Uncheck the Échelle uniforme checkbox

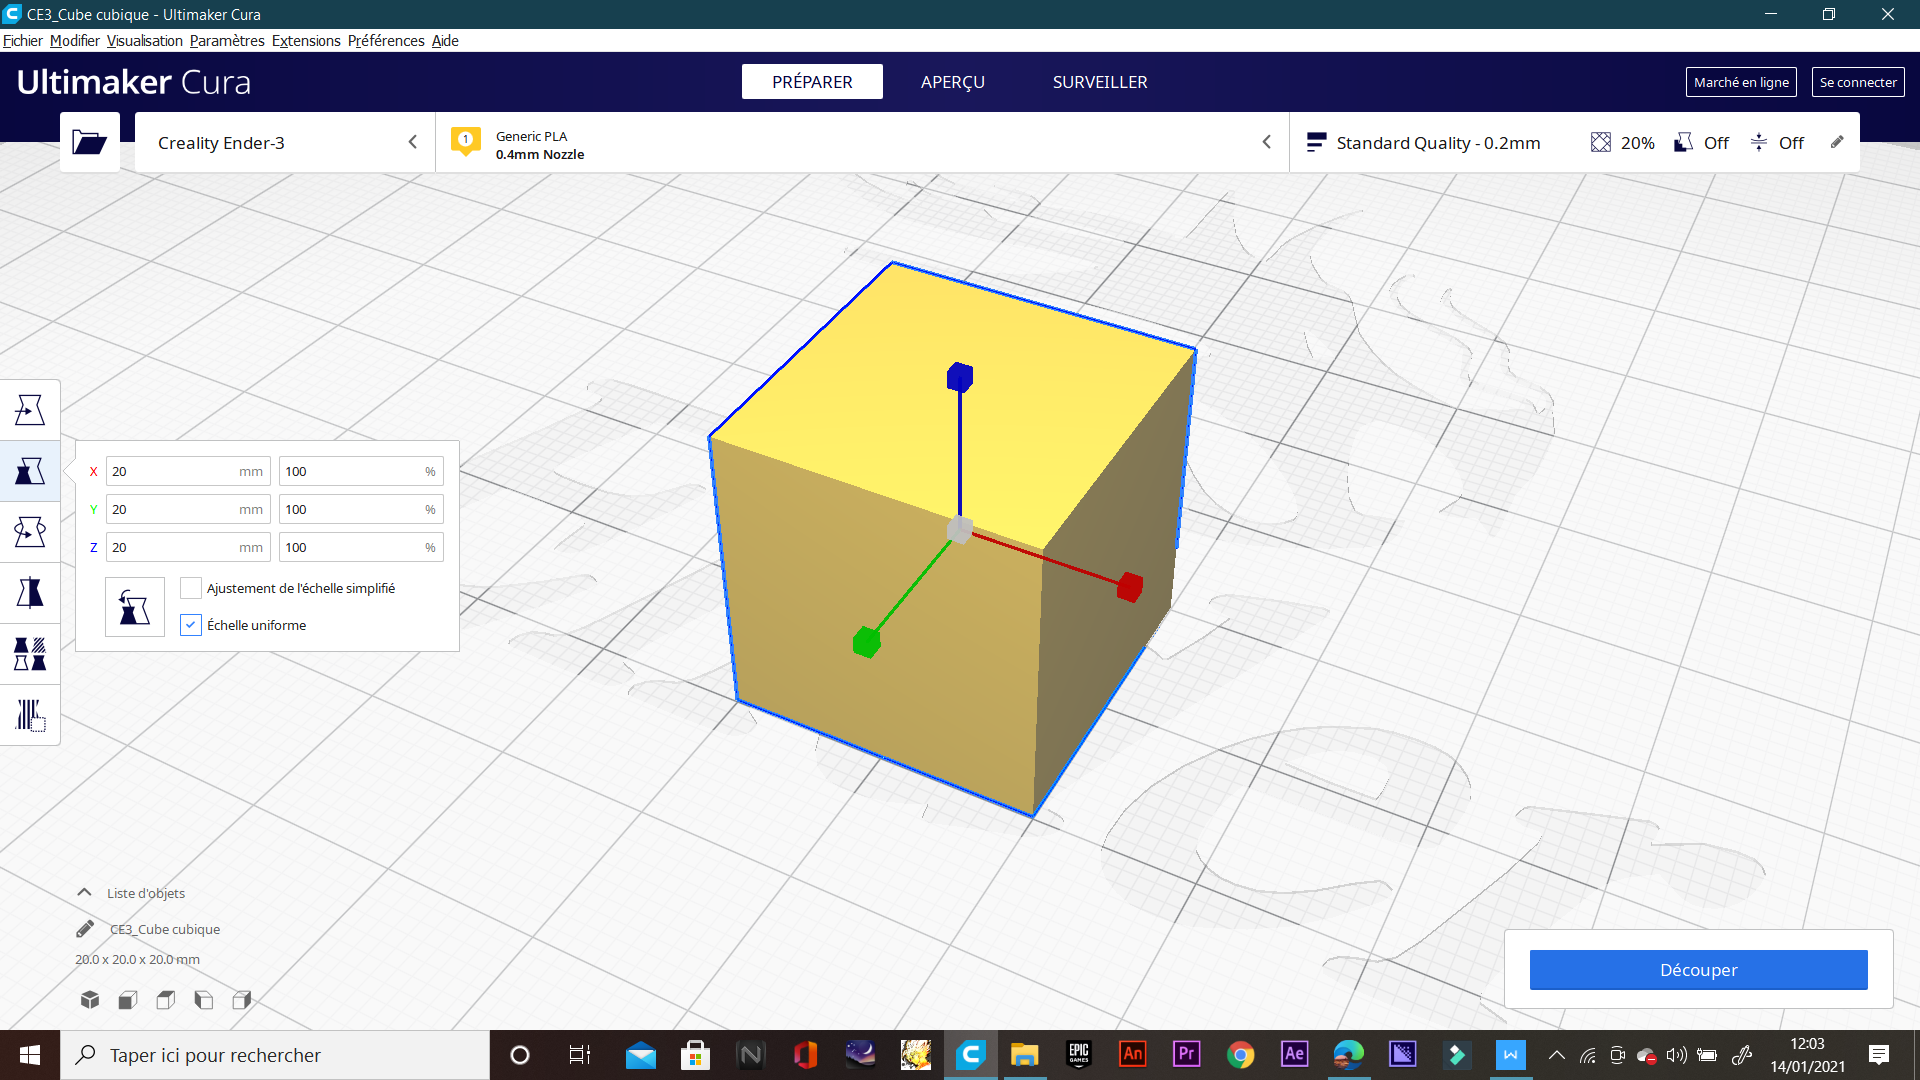click(190, 625)
